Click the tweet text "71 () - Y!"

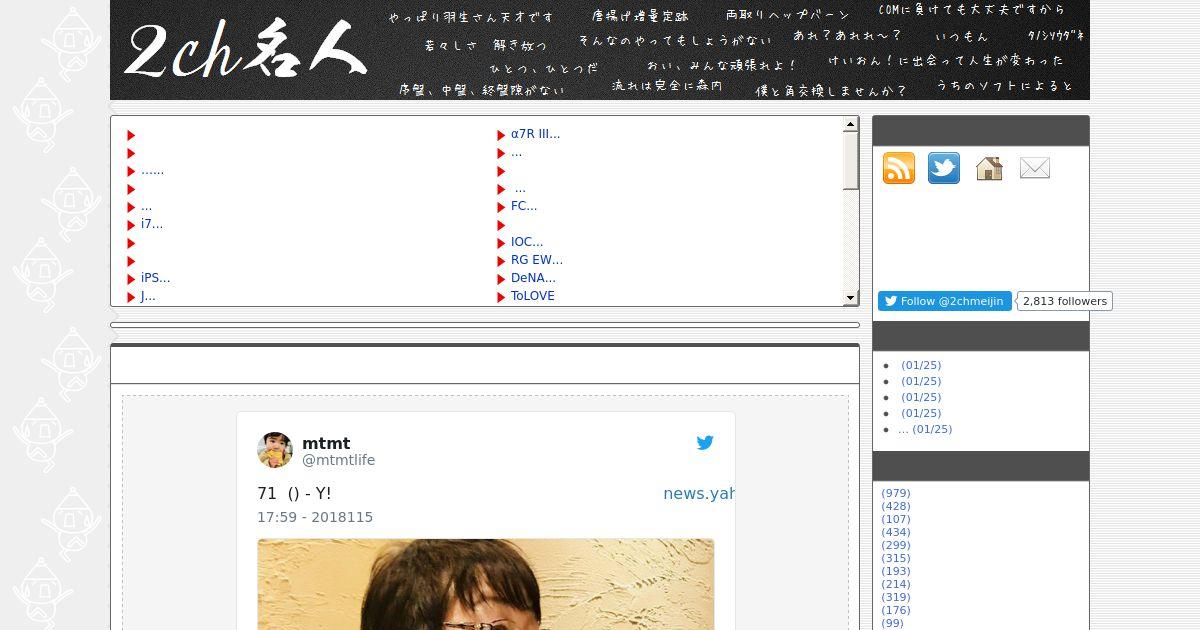(x=294, y=494)
